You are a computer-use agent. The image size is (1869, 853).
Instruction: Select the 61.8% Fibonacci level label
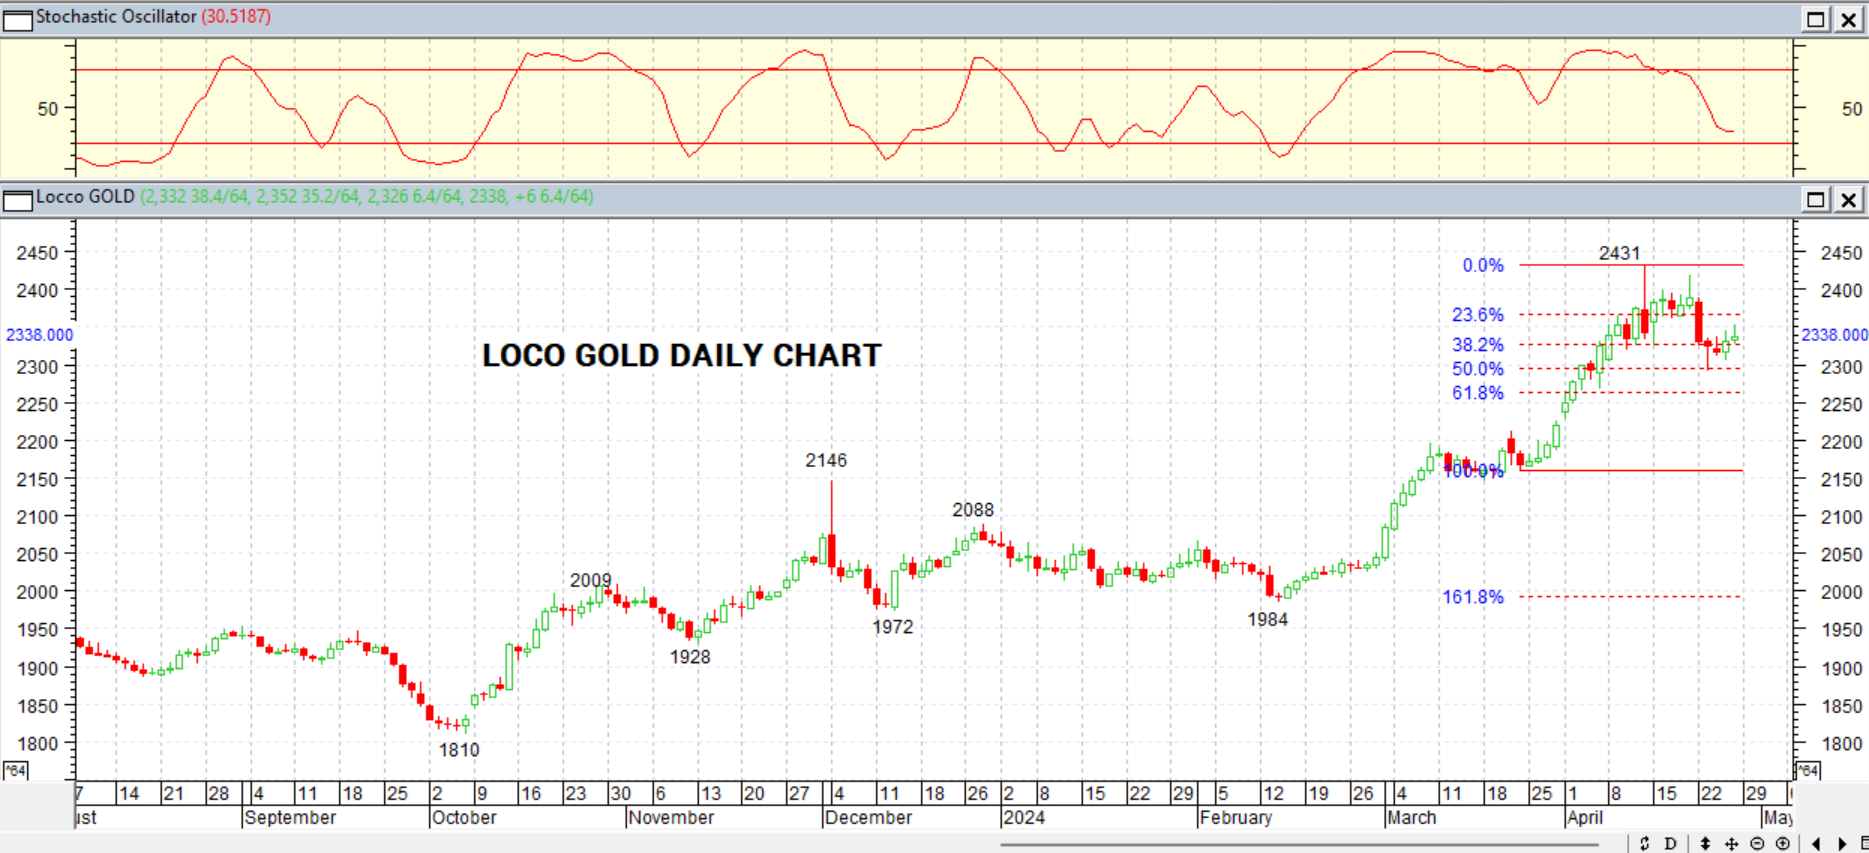[x=1478, y=393]
